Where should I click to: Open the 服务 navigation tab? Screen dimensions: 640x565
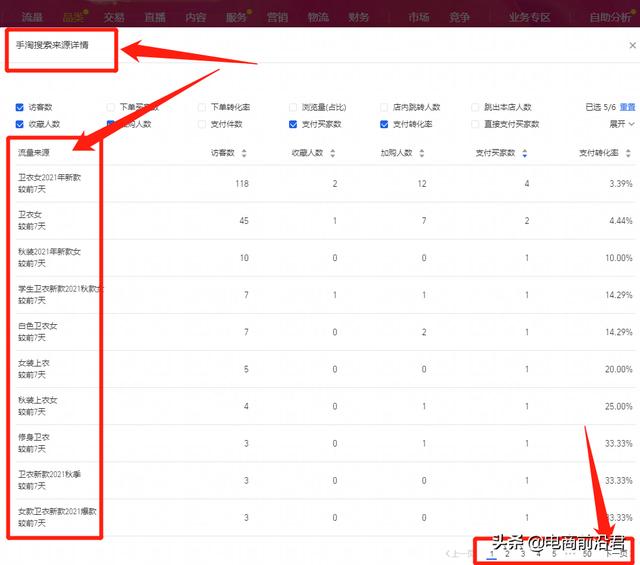point(236,17)
